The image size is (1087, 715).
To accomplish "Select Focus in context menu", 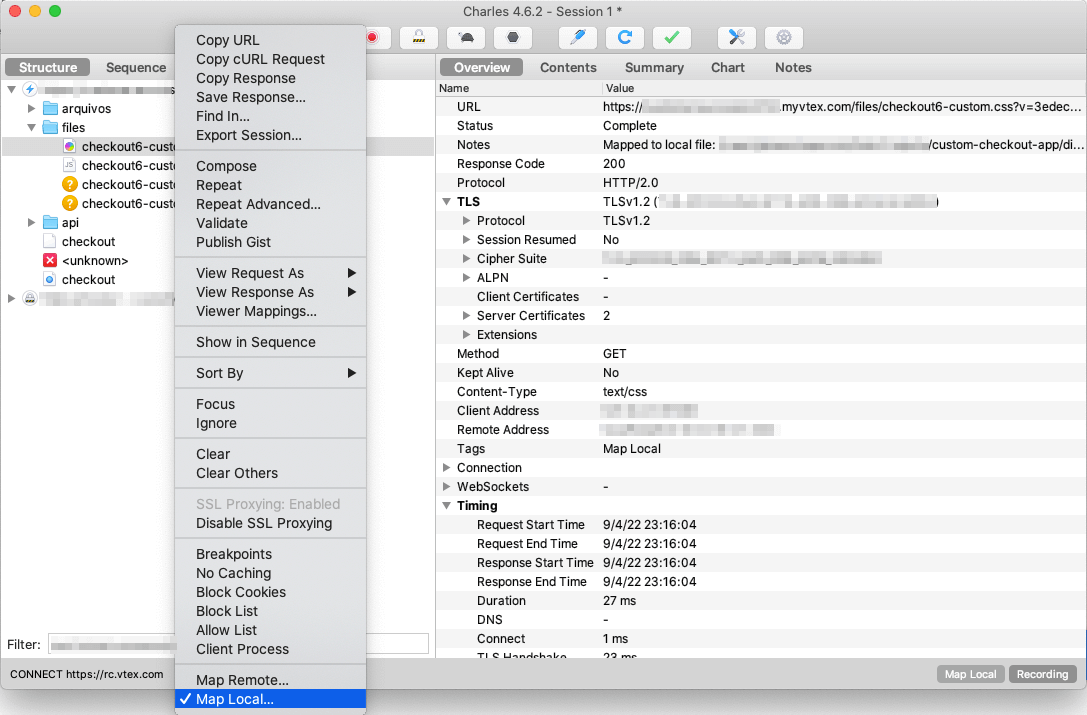I will (x=270, y=404).
